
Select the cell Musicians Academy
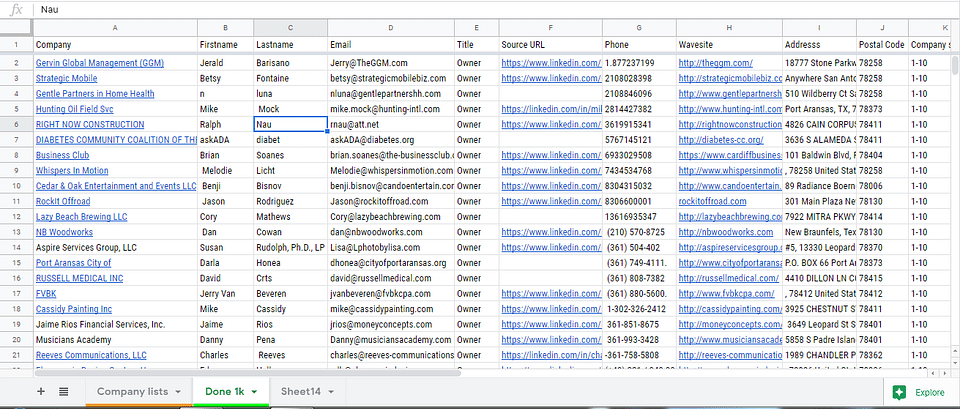(x=115, y=340)
